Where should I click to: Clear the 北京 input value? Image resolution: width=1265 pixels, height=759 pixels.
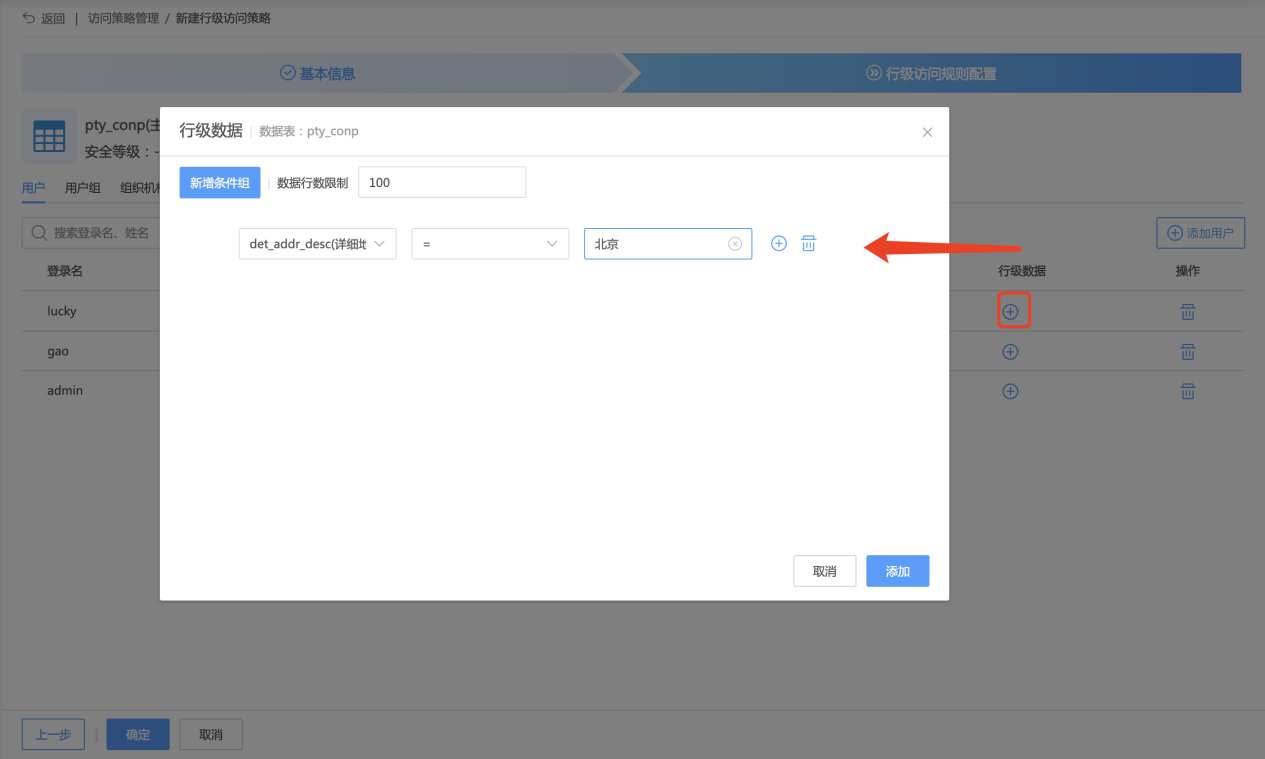[x=735, y=244]
